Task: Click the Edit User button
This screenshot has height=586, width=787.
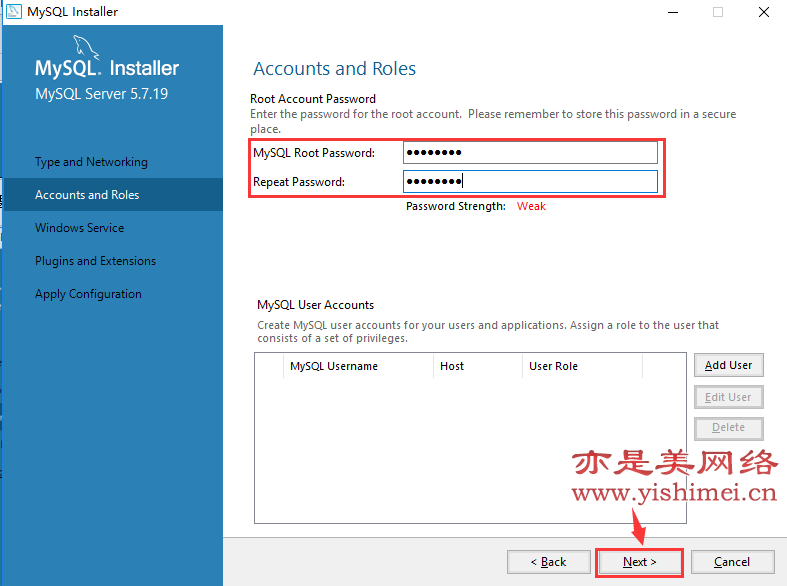Action: point(729,397)
